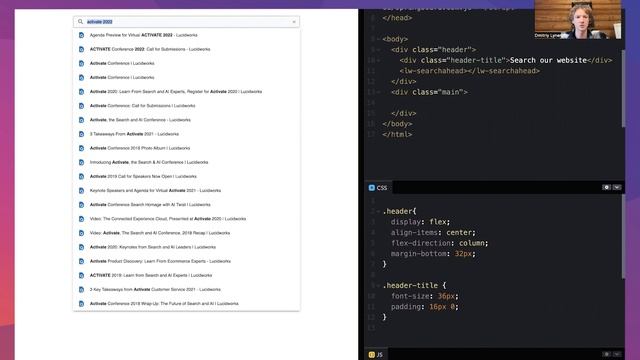
Task: Click the presenter webcam thumbnail
Action: coord(578,19)
